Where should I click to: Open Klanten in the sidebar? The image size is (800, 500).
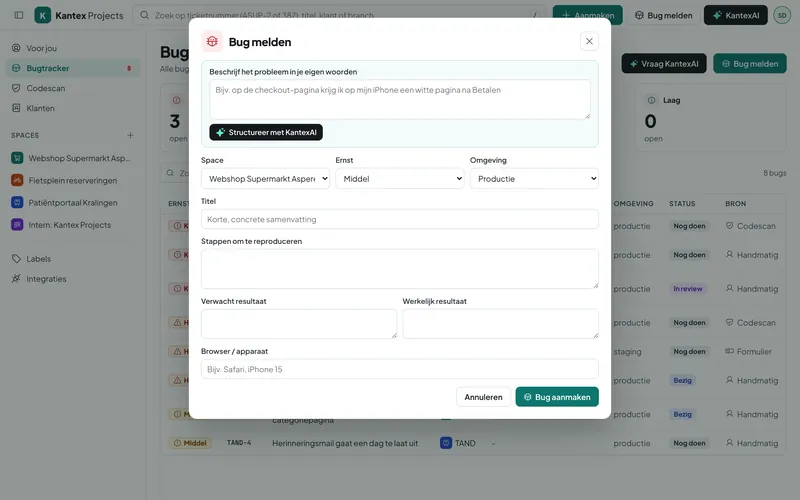tap(72, 108)
